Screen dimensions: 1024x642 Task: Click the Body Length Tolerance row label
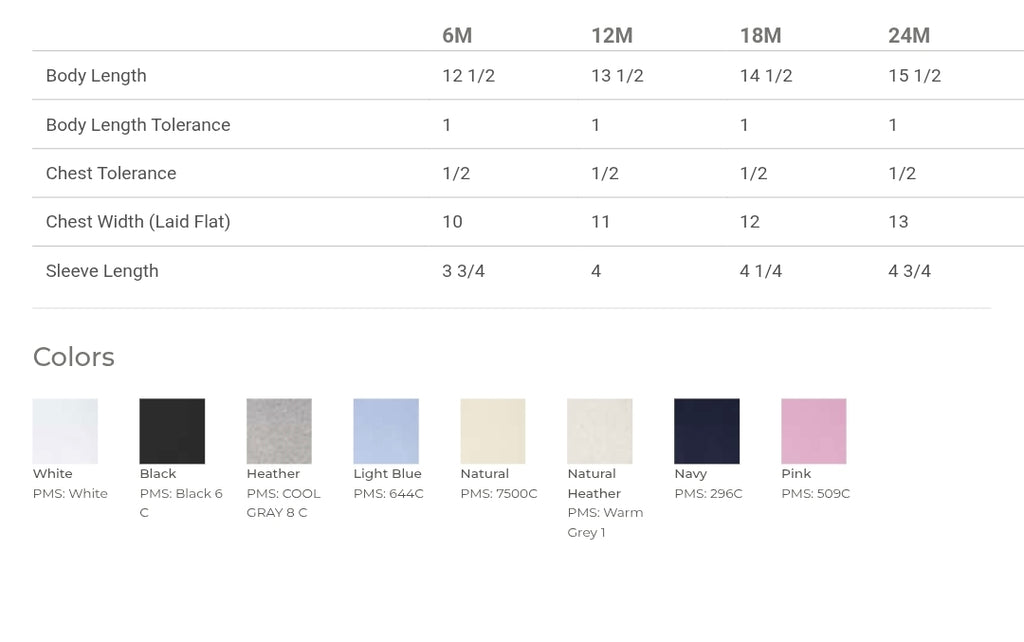tap(138, 125)
